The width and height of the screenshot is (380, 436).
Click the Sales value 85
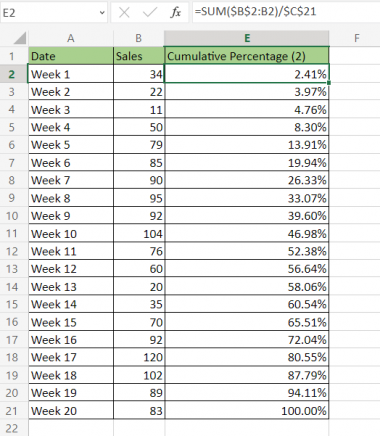[139, 163]
